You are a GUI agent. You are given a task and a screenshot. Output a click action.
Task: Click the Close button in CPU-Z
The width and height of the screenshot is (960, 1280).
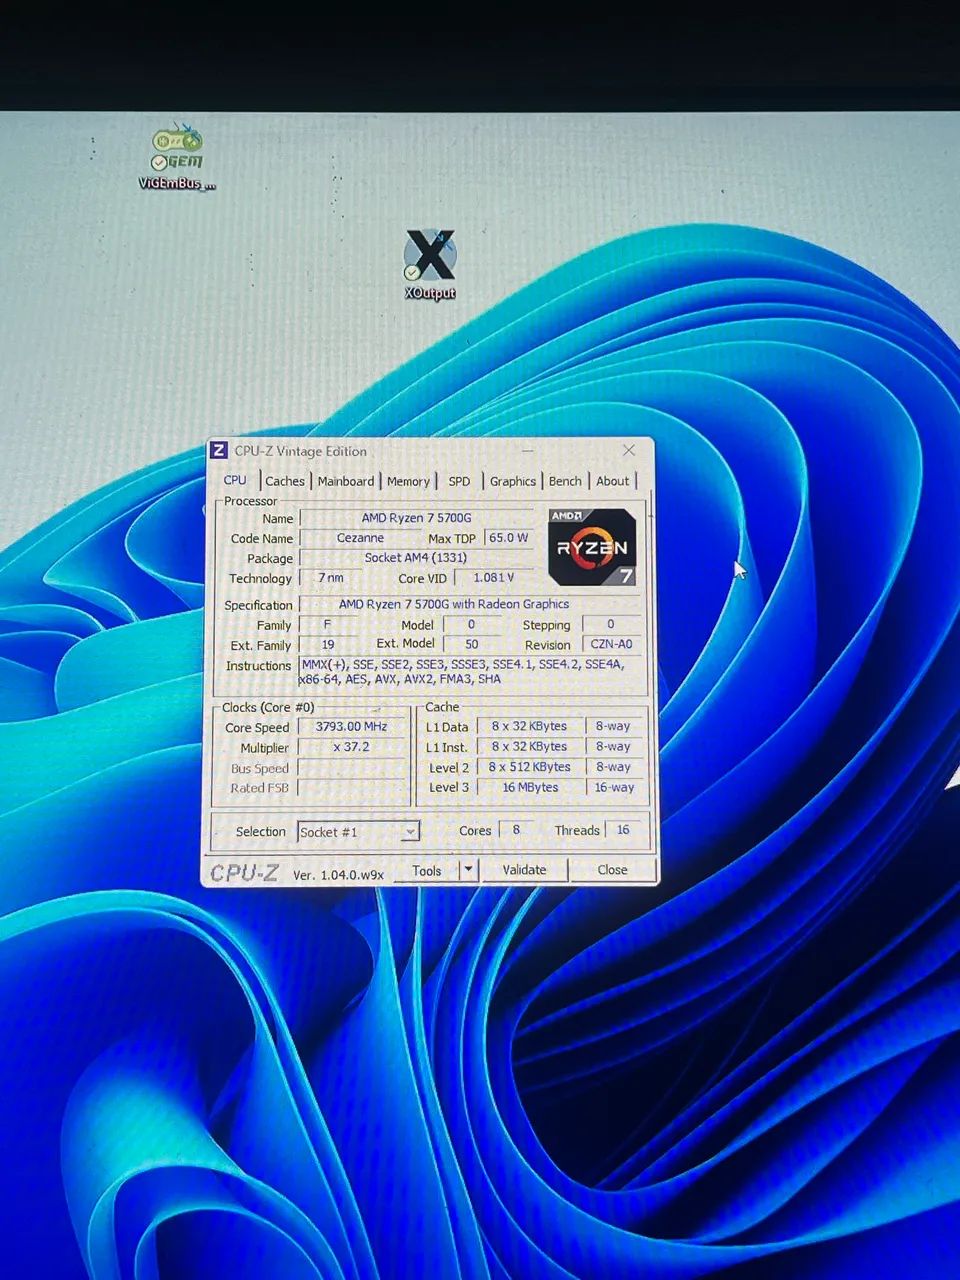[x=612, y=870]
